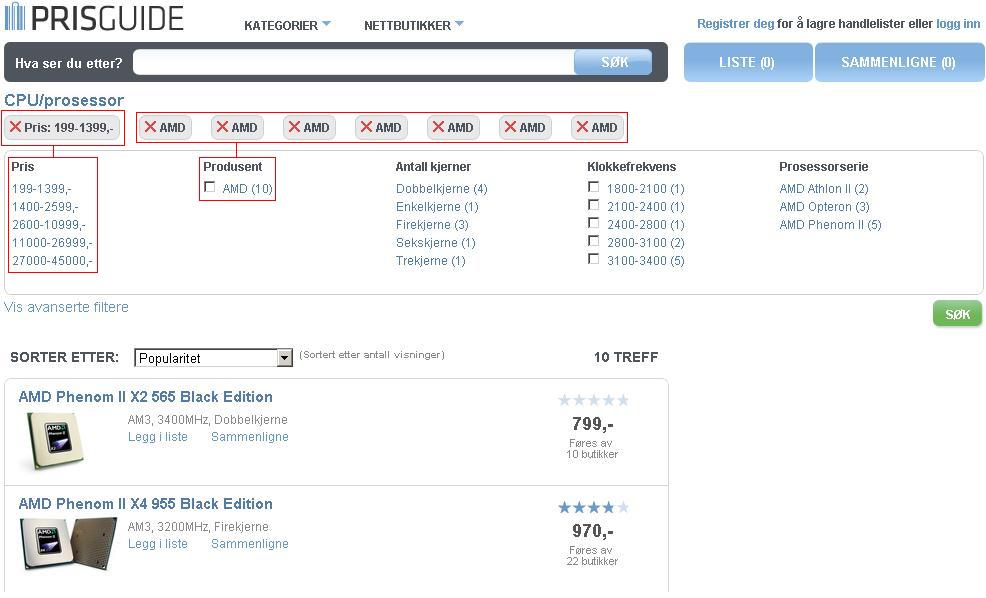This screenshot has height=598, width=986.
Task: Click the blue SØK button in search bar
Action: [x=613, y=62]
